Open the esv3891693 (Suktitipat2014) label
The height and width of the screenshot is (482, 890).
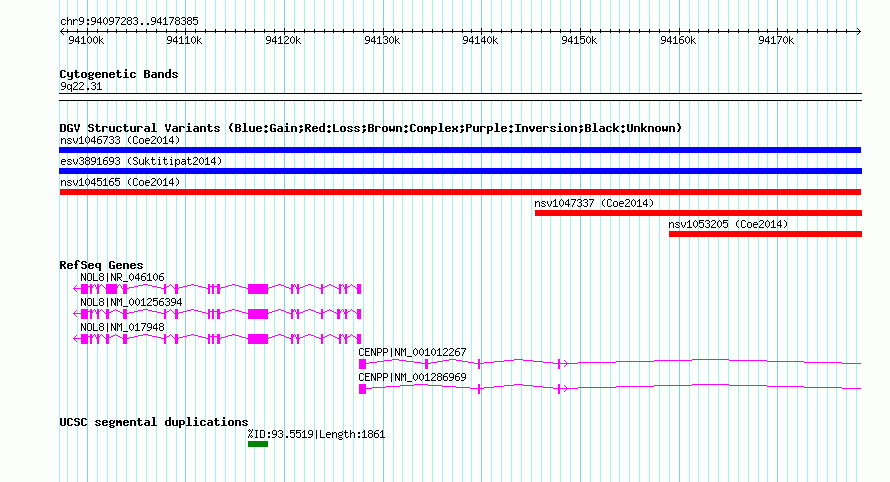point(141,161)
